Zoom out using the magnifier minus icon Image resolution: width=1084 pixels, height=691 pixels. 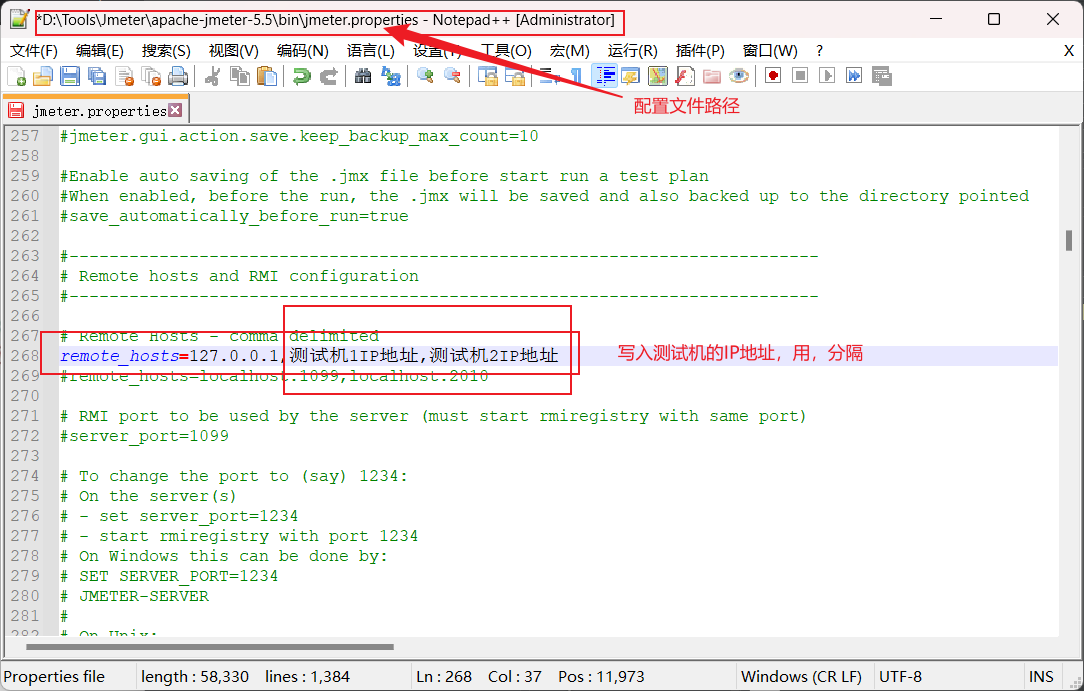[x=452, y=76]
